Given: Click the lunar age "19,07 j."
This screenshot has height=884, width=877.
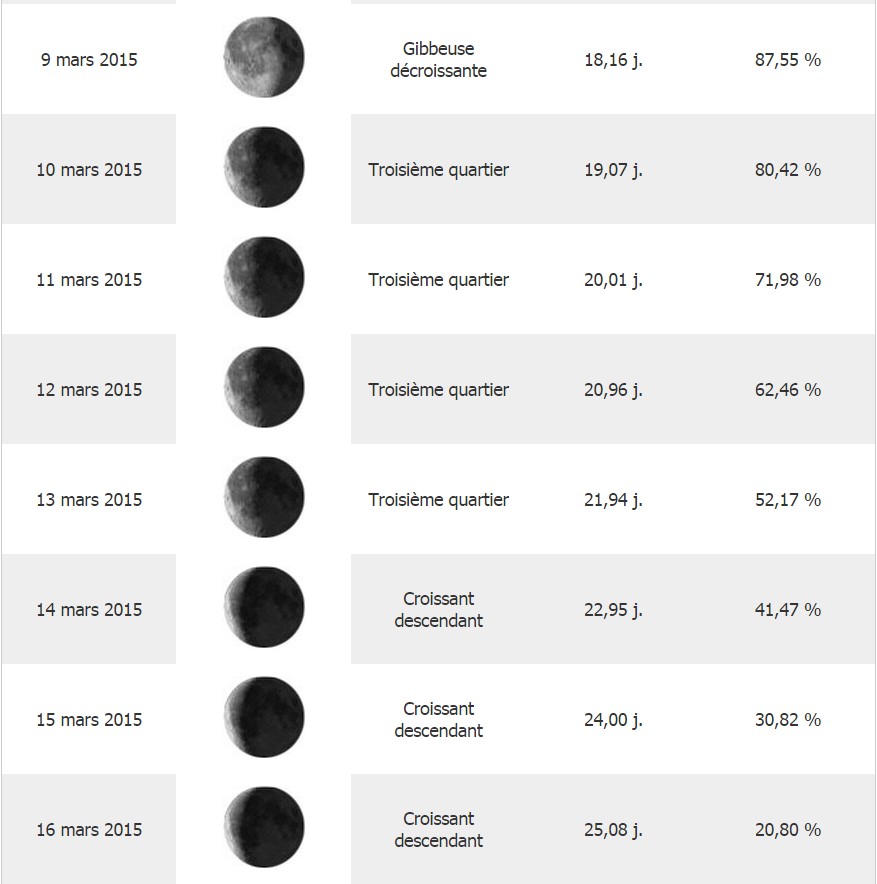Looking at the screenshot, I should pos(613,170).
